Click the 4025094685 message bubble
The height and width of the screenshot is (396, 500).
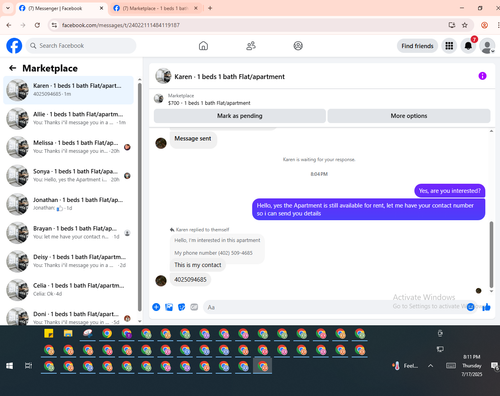pyautogui.click(x=190, y=279)
